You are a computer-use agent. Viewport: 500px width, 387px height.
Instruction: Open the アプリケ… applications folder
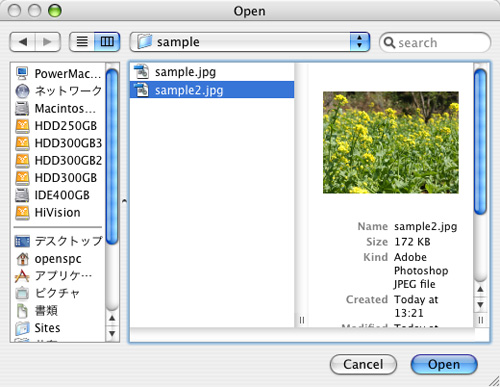(58, 276)
